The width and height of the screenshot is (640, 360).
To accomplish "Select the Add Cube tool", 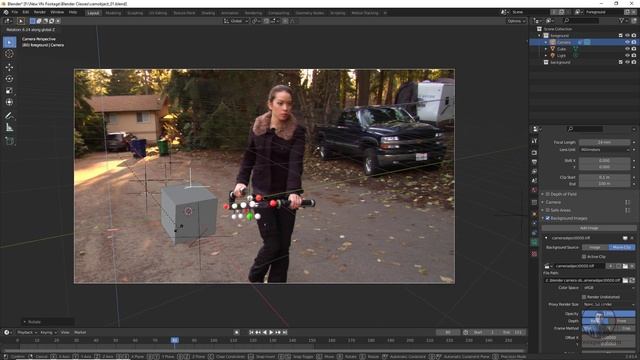I will [x=9, y=141].
